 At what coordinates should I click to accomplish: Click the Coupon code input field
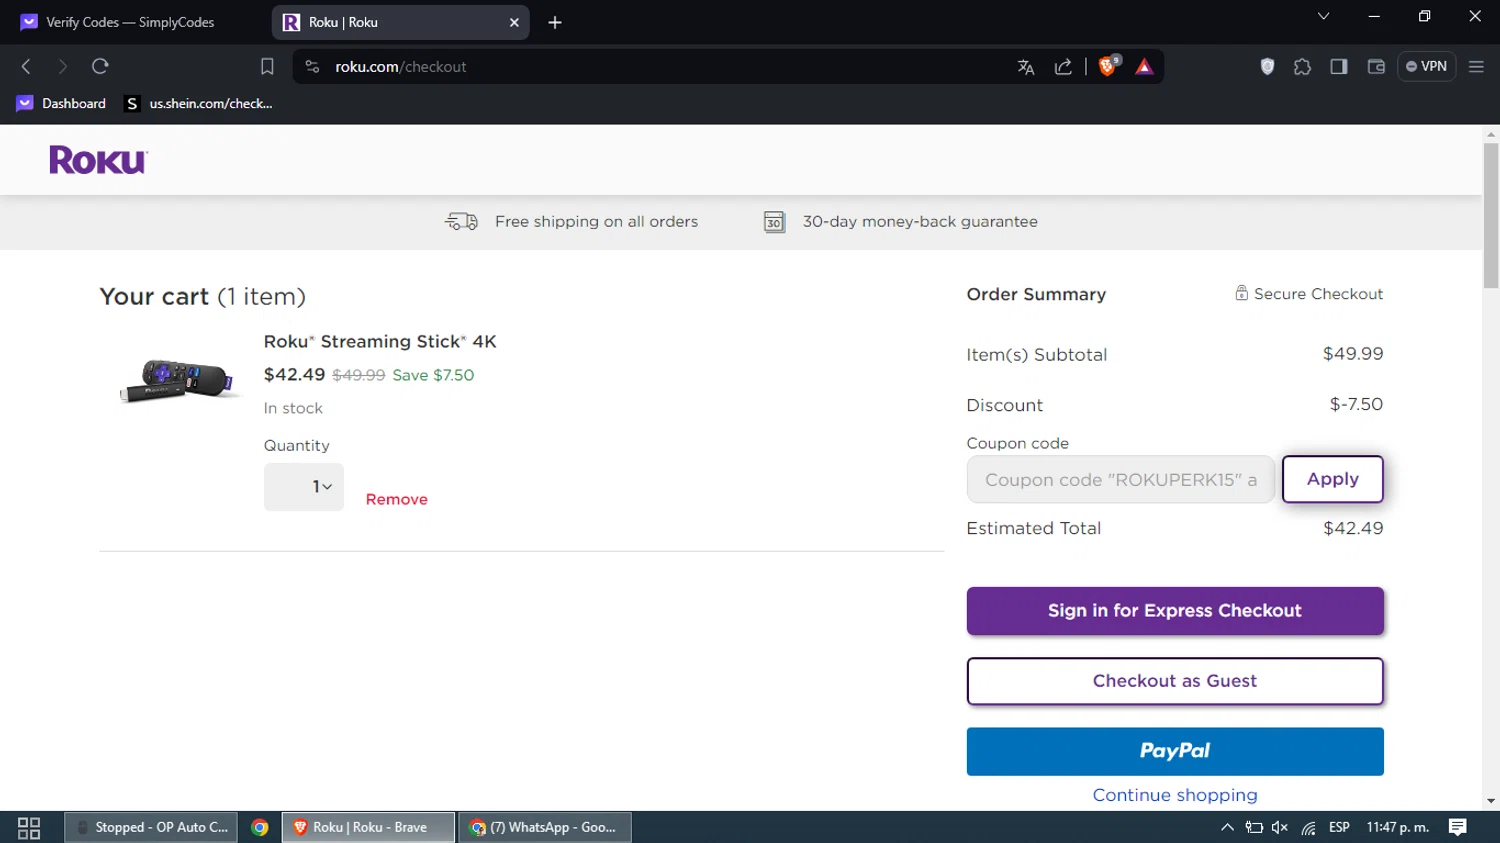1120,479
